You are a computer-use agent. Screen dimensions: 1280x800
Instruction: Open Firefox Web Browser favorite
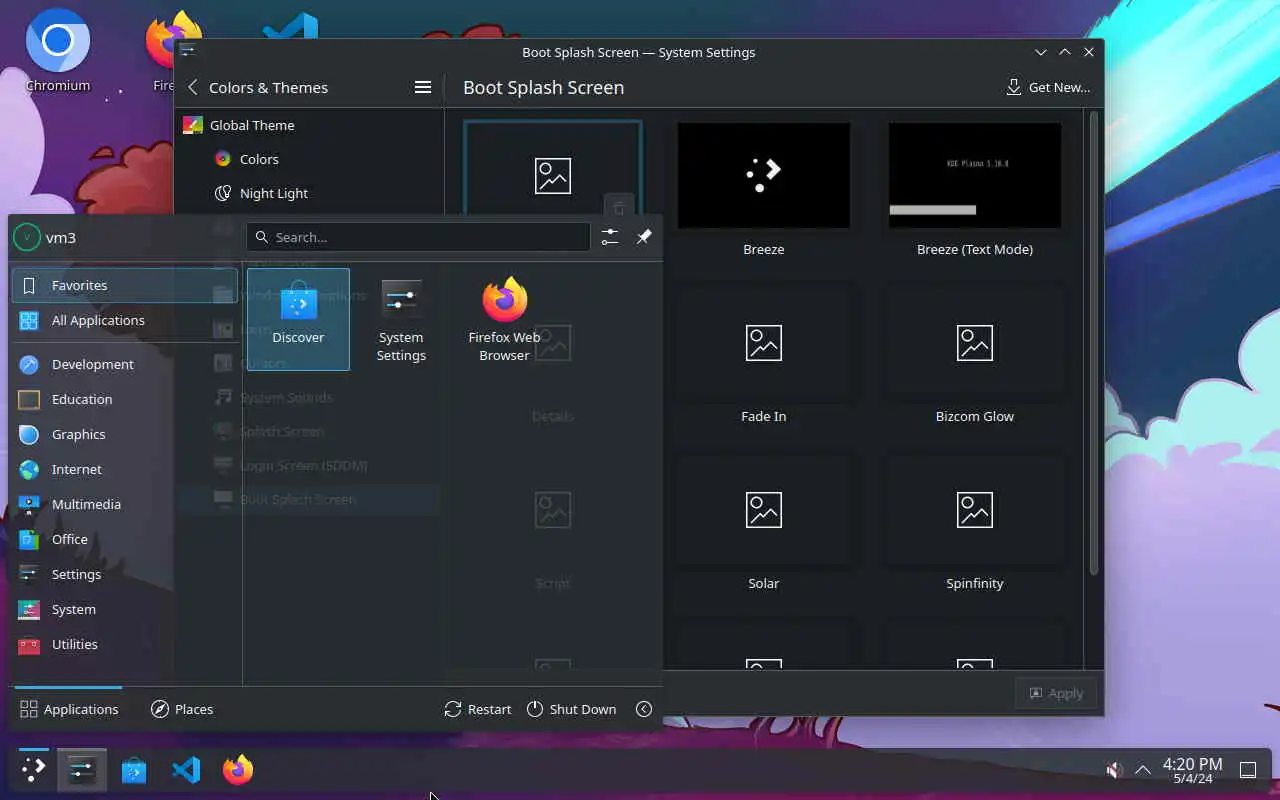coord(504,319)
